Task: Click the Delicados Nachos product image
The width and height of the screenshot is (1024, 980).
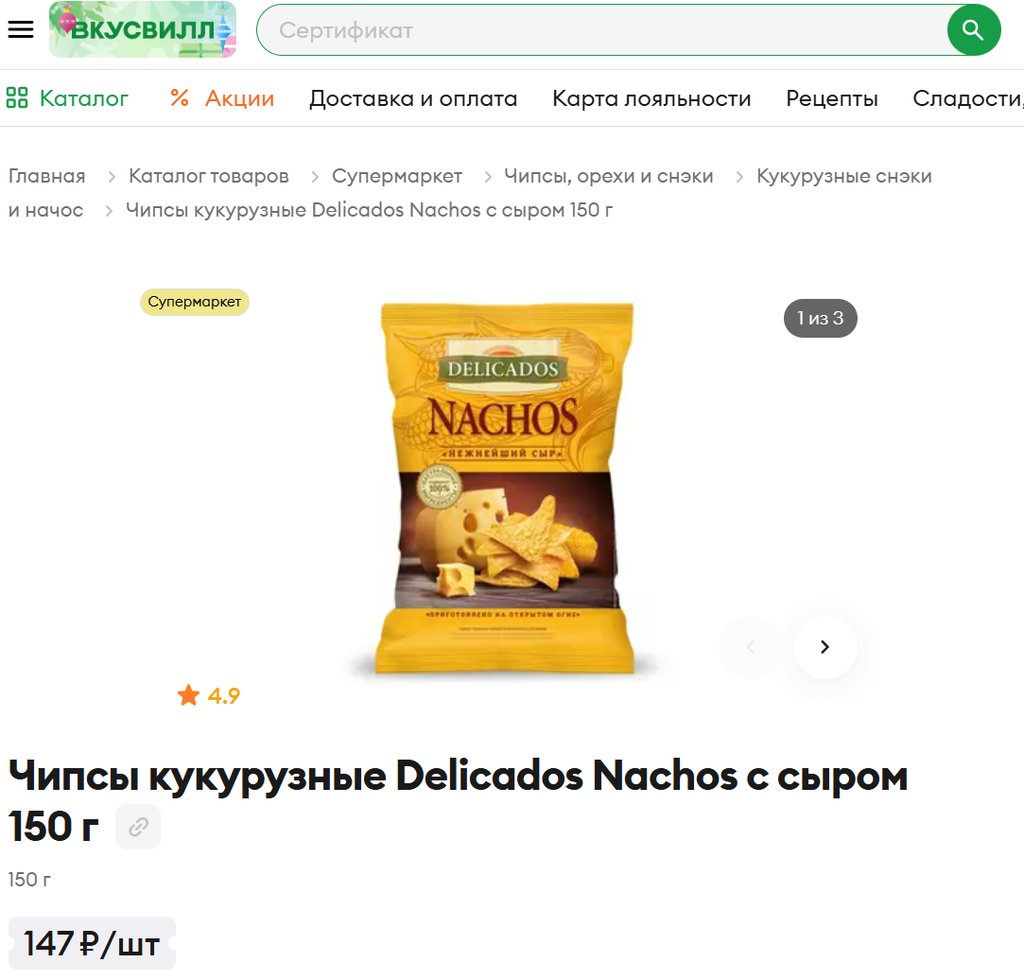Action: point(505,488)
